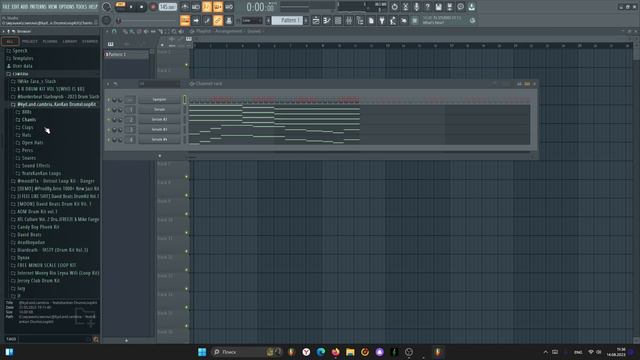Open the Line snap selector dropdown

[252, 20]
